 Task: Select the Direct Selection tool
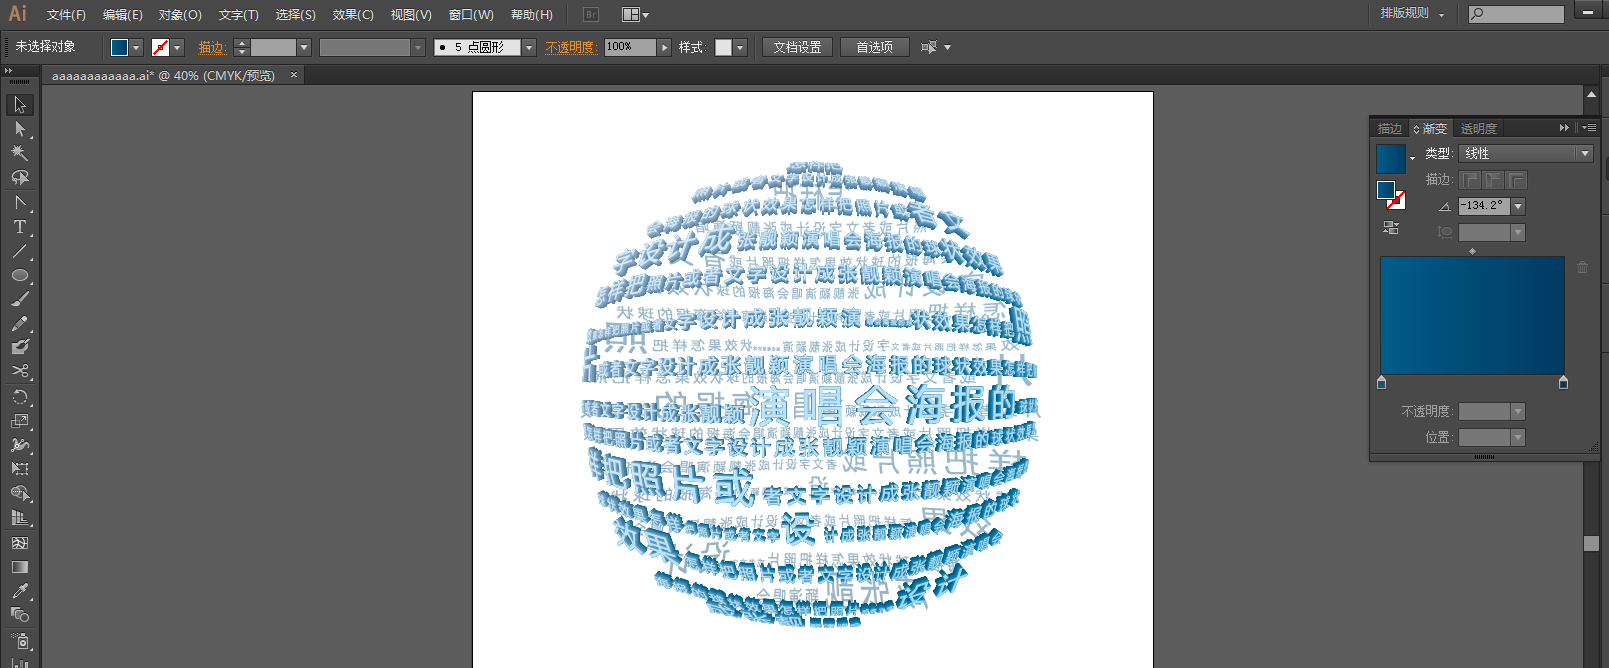click(20, 129)
